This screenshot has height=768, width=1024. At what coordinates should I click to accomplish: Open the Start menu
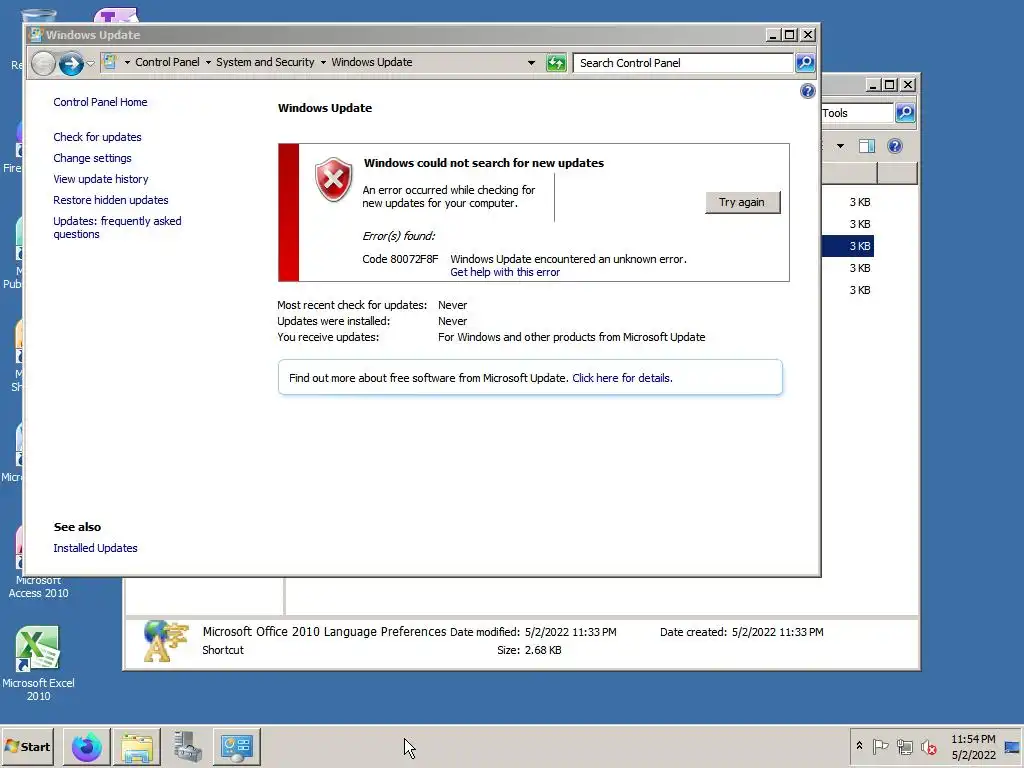[27, 747]
